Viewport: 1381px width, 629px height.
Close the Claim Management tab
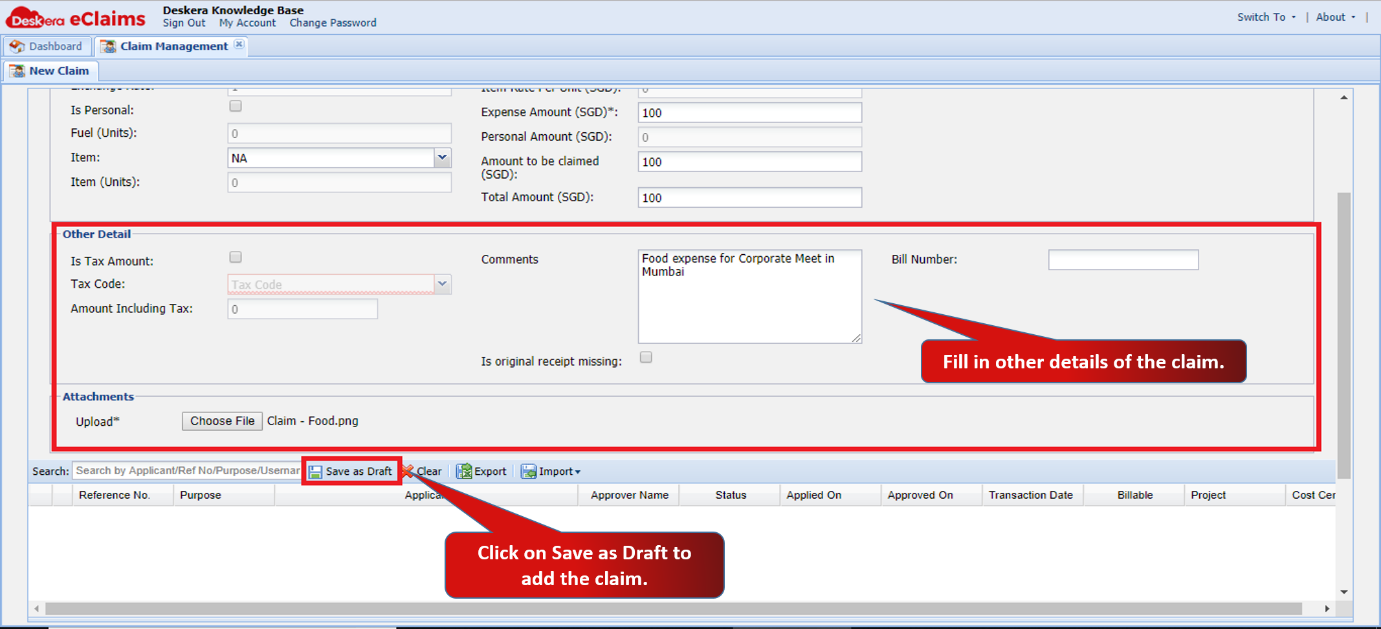[239, 45]
